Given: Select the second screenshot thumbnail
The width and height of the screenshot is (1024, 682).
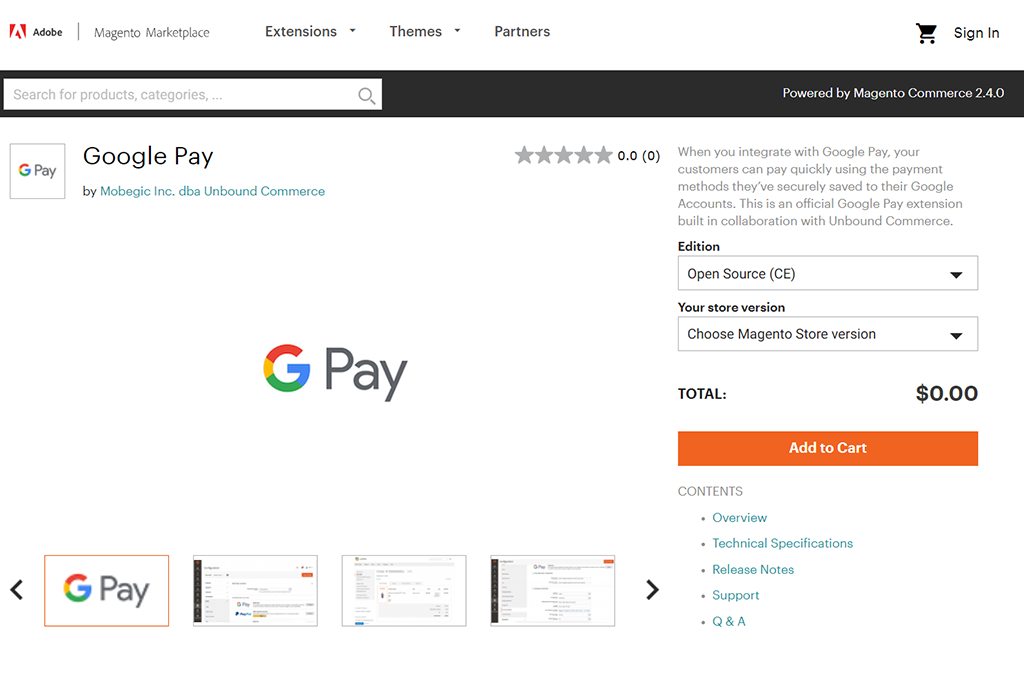Looking at the screenshot, I should coord(255,590).
